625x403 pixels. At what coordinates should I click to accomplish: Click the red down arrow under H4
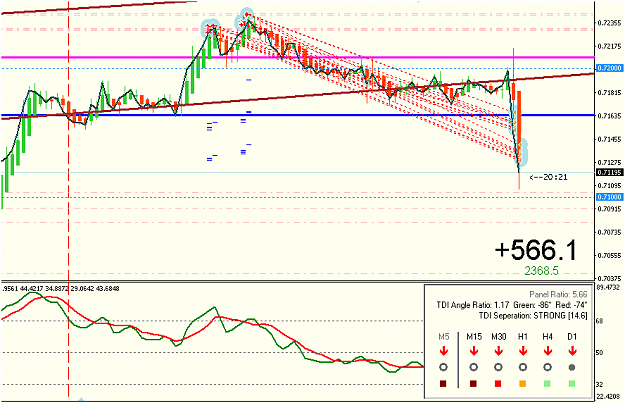pyautogui.click(x=548, y=351)
